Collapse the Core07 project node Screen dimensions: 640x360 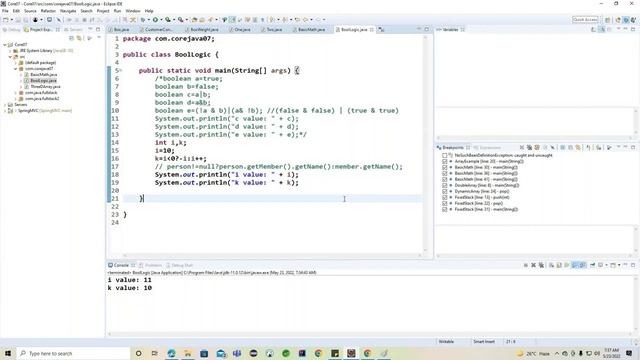4,44
